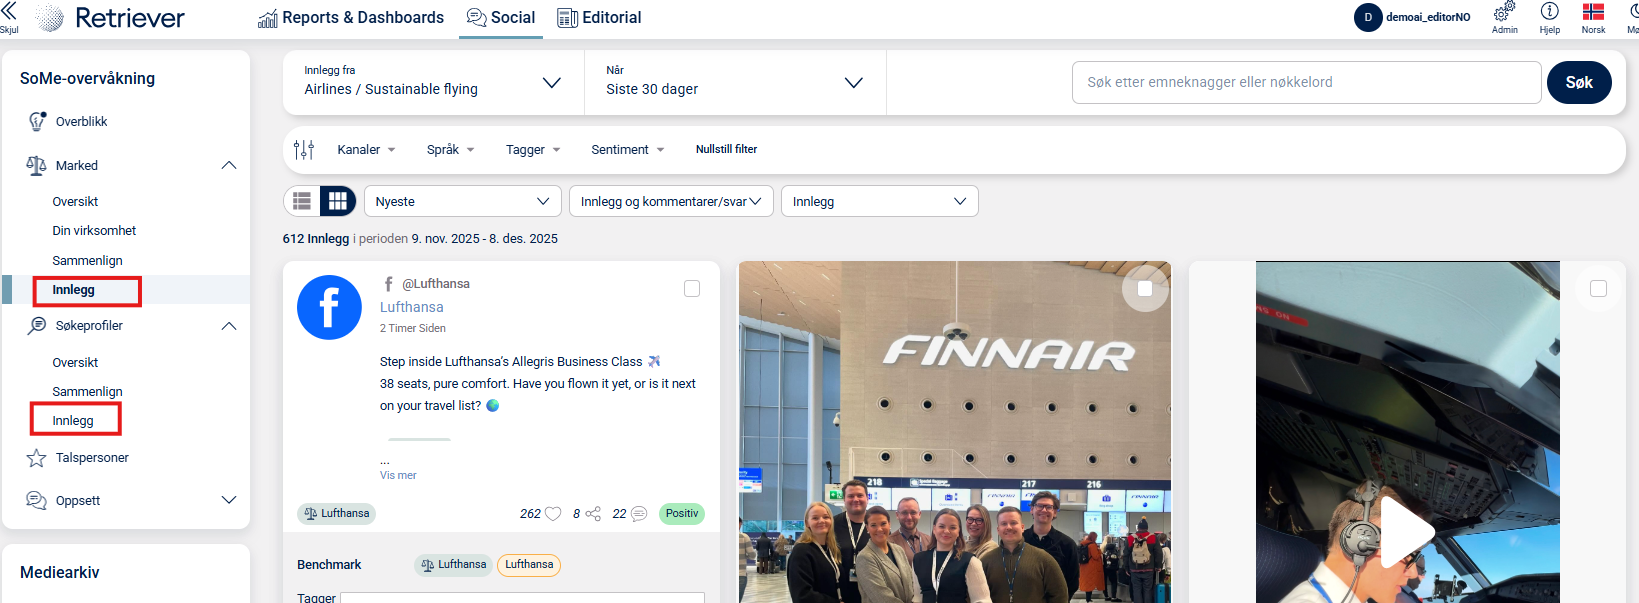
Task: Select Innlegg under Søkeprofiler
Action: point(73,421)
